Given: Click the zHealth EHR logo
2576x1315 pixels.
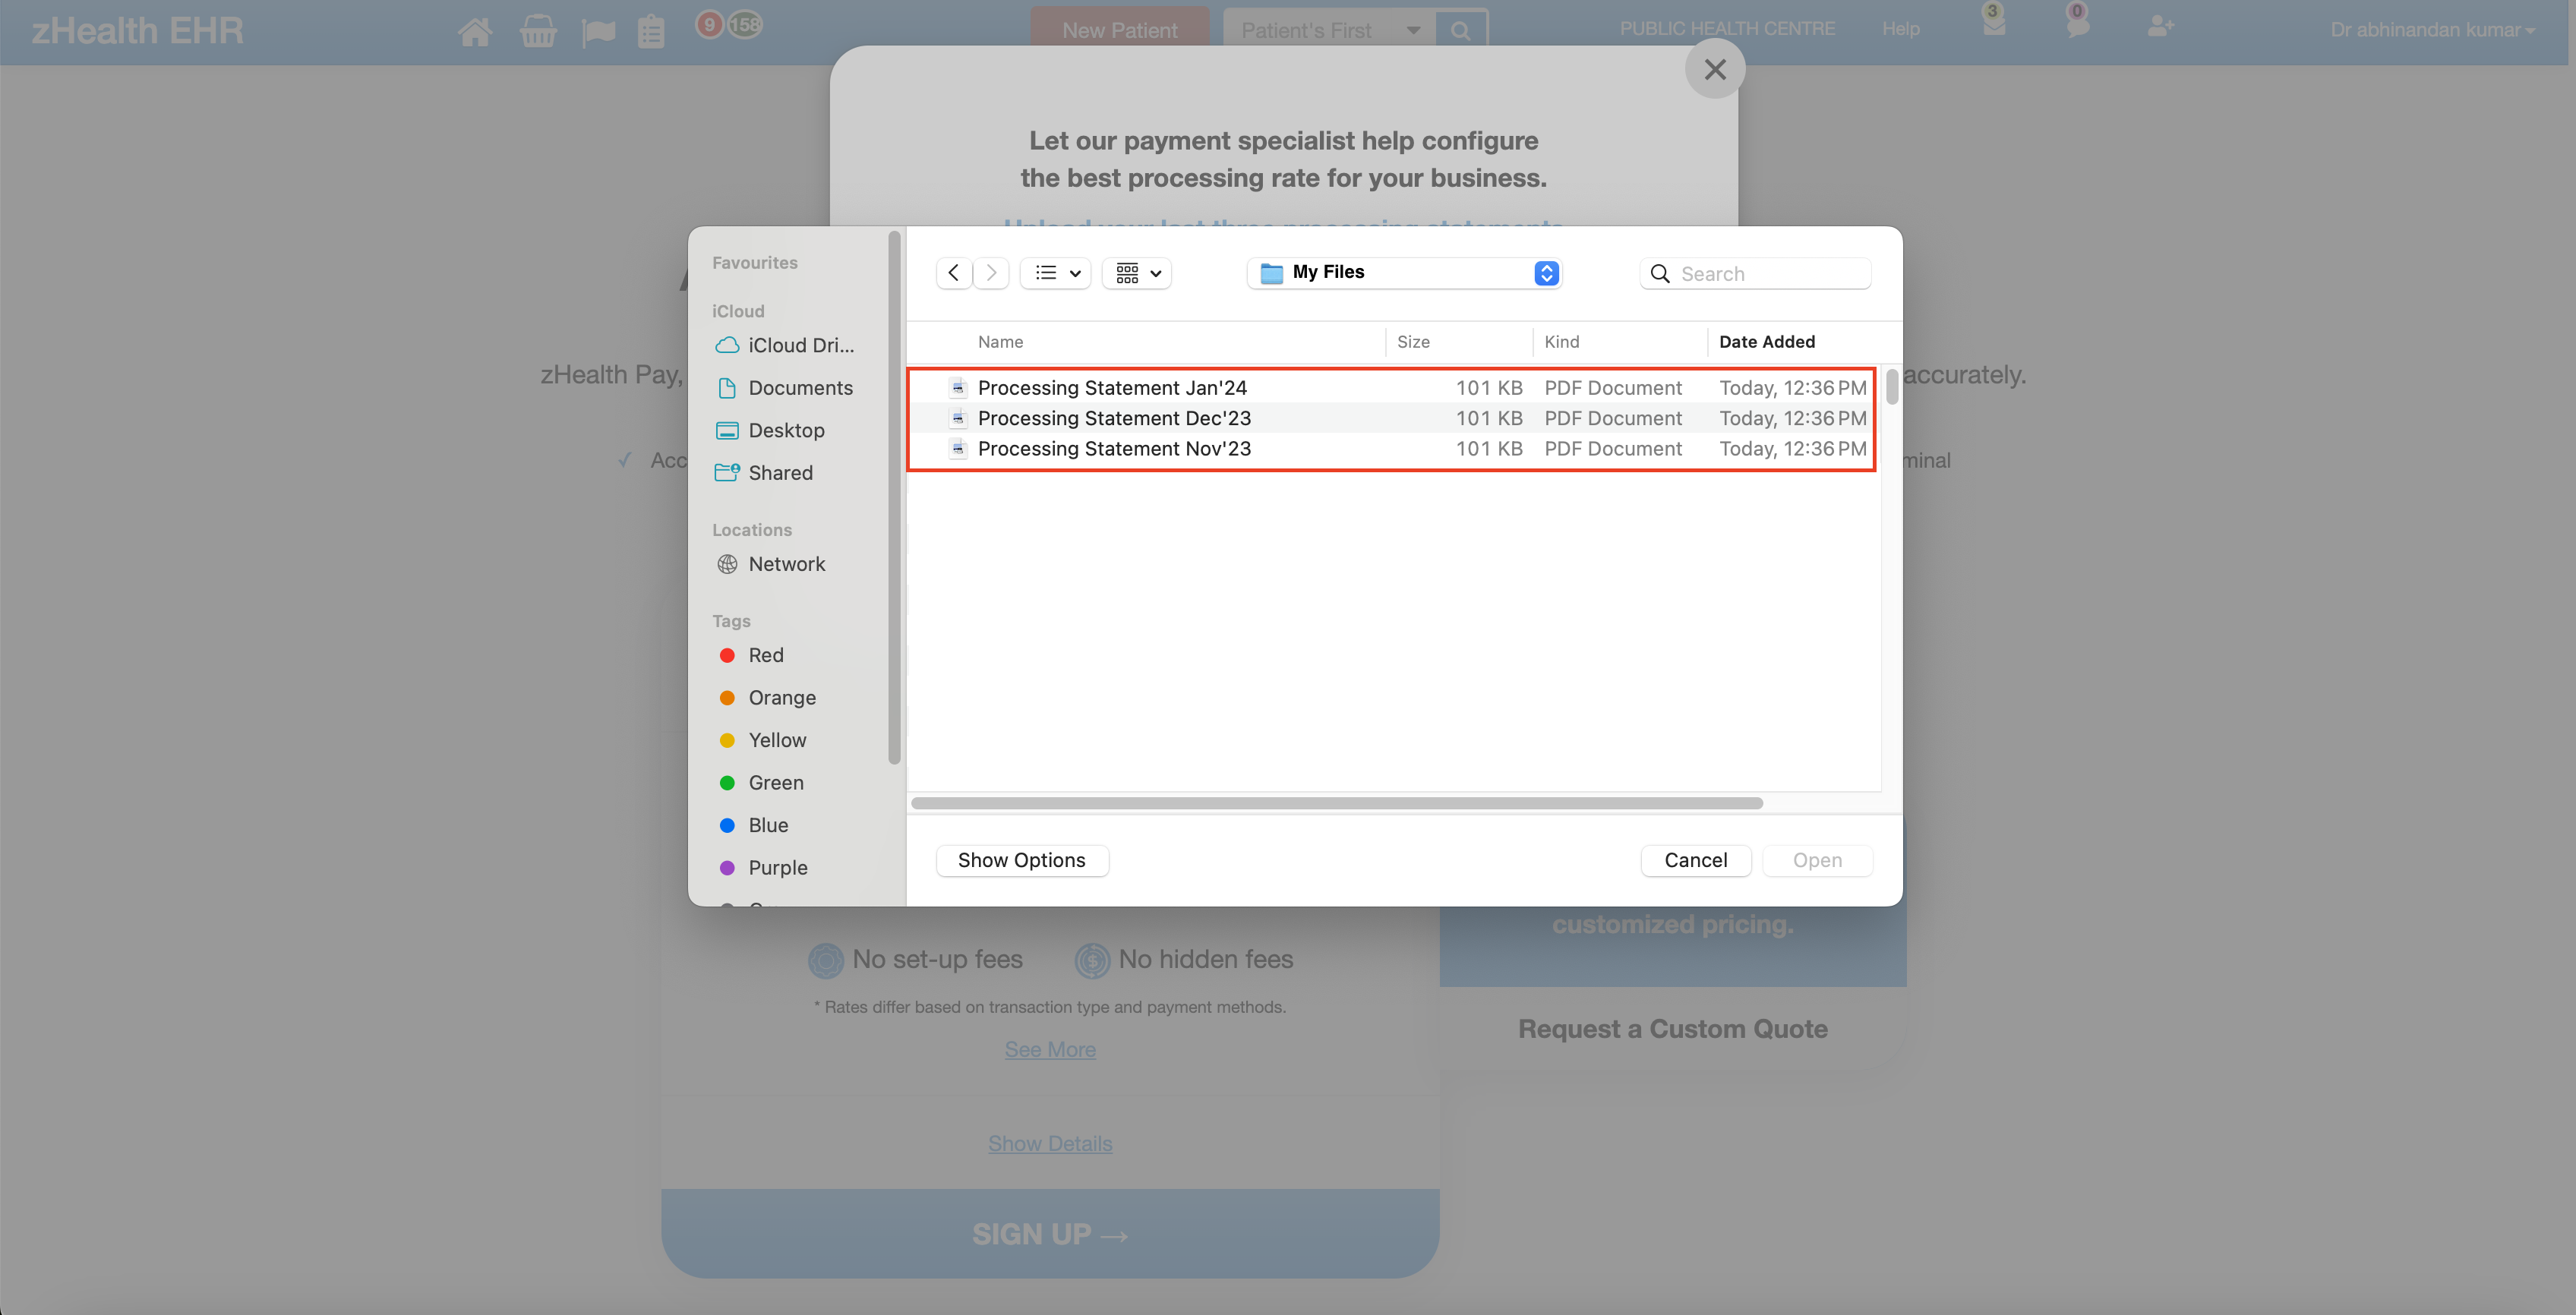Looking at the screenshot, I should 137,30.
